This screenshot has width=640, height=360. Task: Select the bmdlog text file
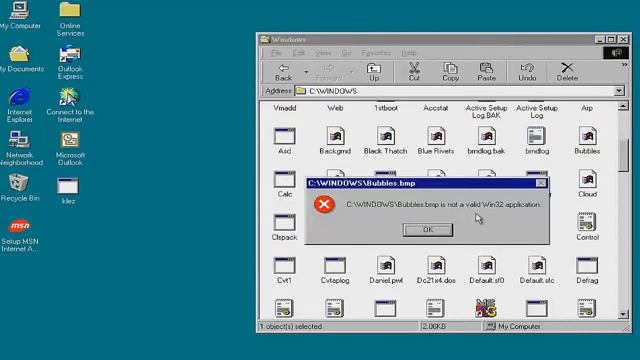pos(537,141)
